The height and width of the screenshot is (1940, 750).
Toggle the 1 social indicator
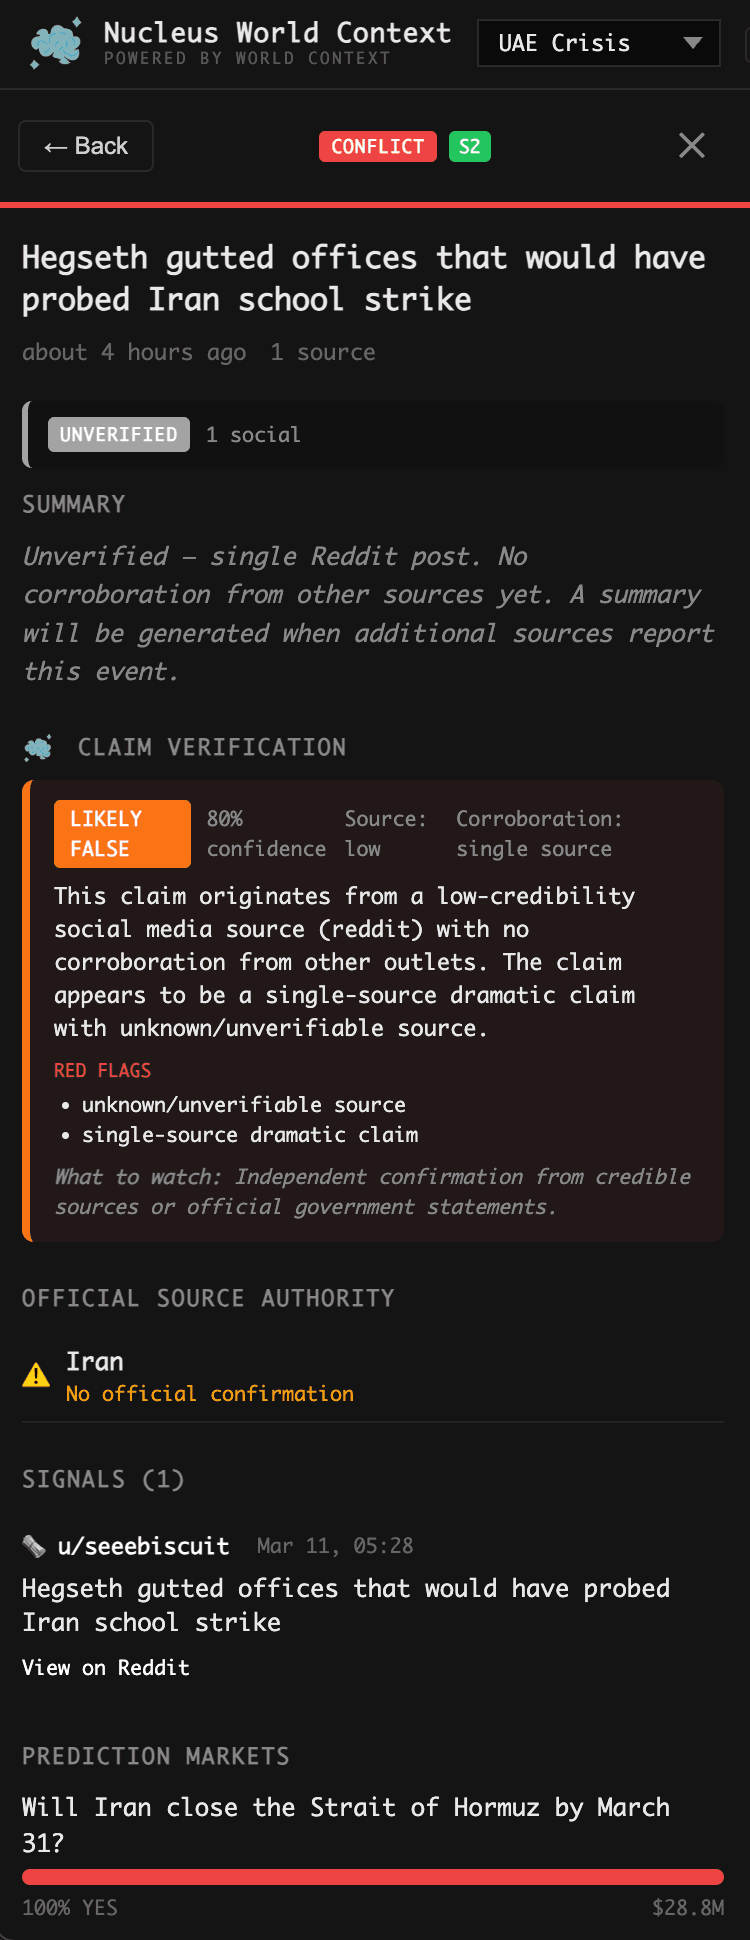point(252,434)
